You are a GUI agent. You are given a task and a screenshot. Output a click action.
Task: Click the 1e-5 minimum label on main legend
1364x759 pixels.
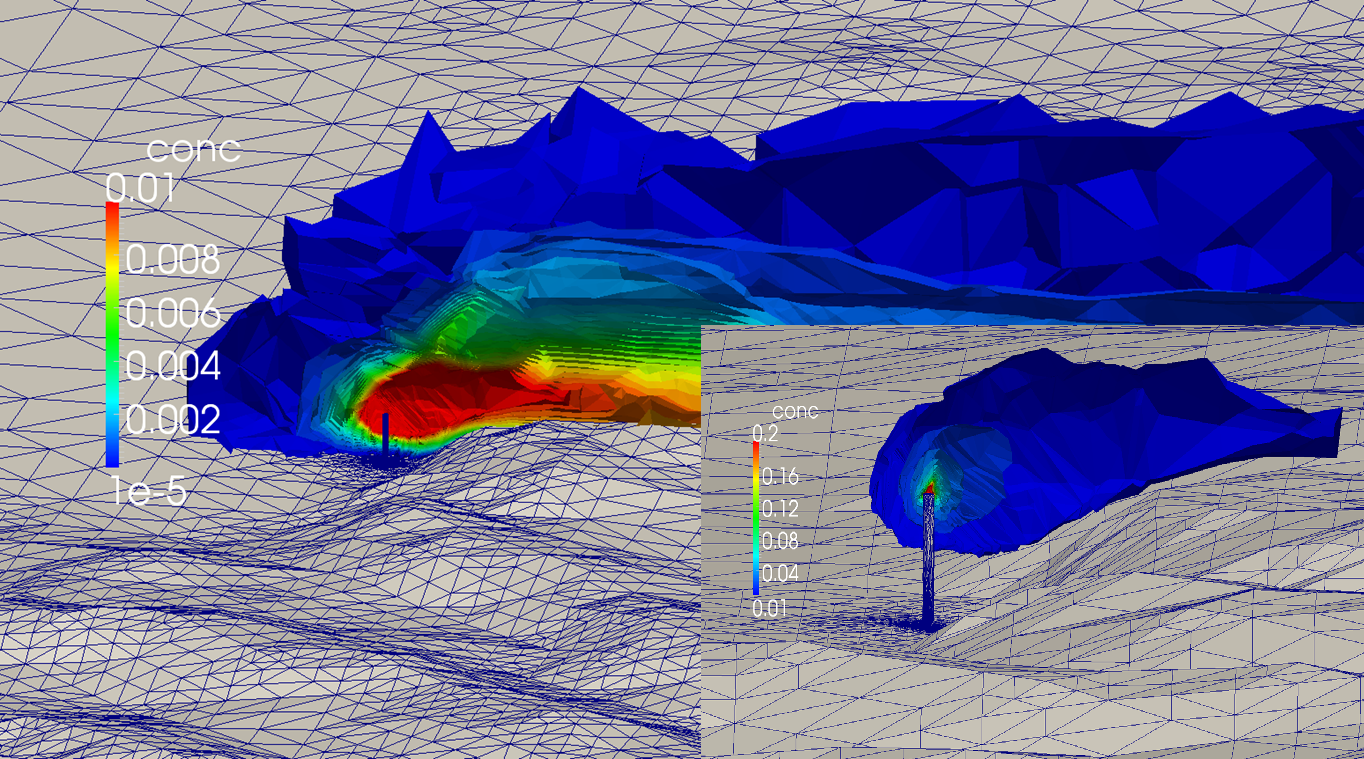(147, 491)
